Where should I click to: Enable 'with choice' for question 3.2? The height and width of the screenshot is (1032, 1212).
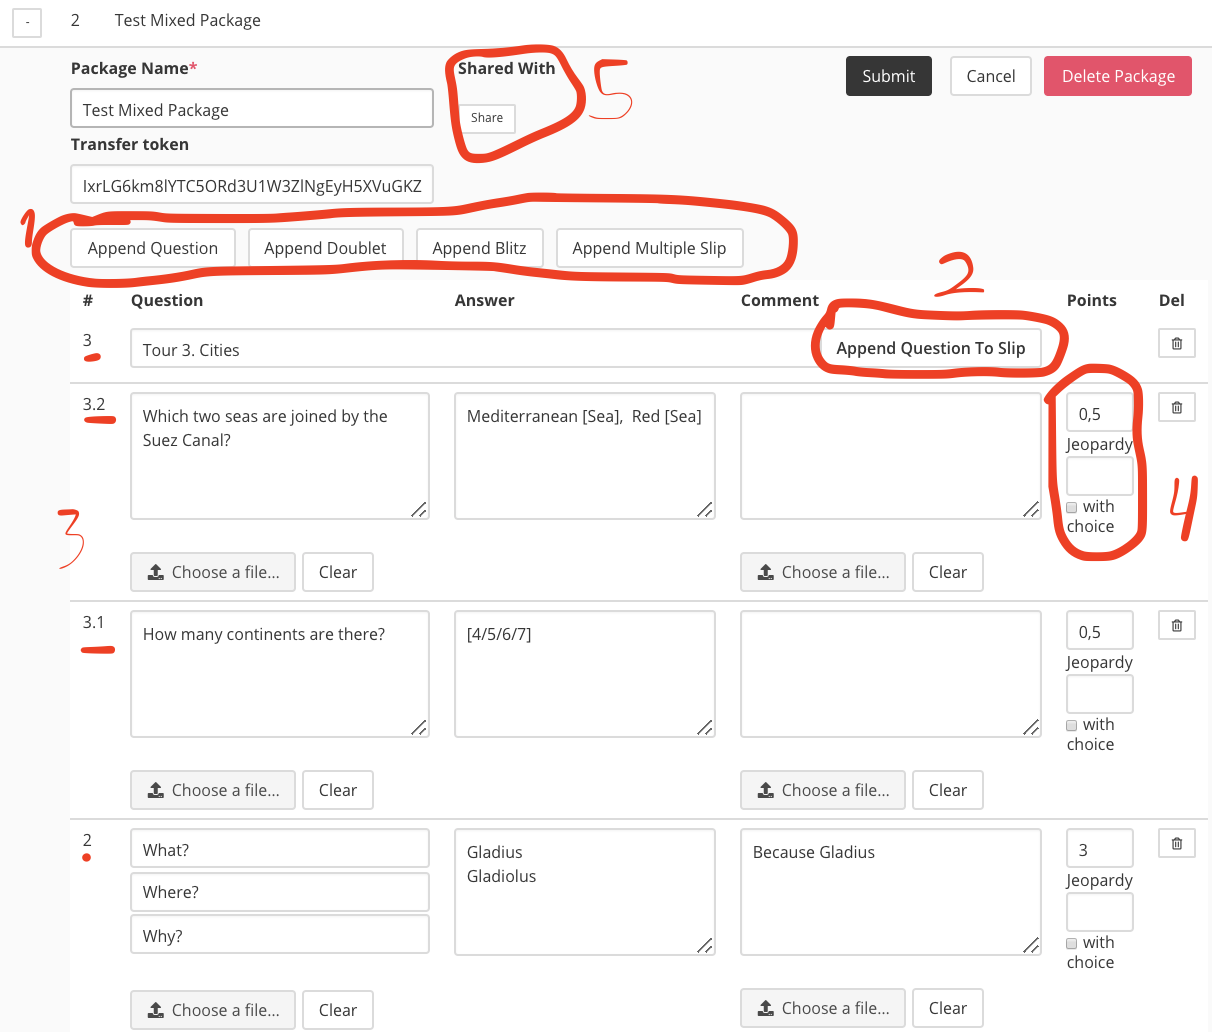click(x=1072, y=508)
